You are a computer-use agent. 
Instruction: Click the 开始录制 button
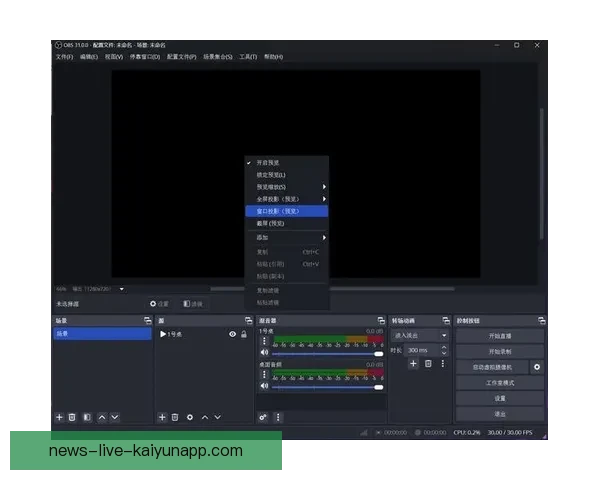point(499,352)
